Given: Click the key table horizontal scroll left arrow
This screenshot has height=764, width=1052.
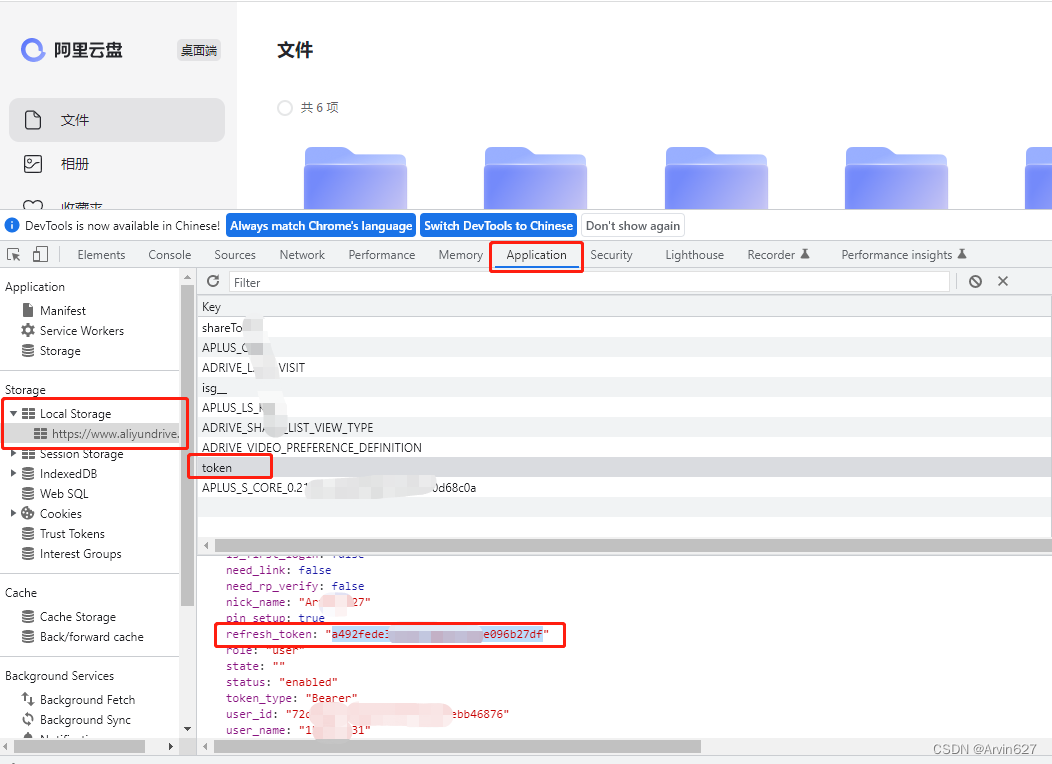Looking at the screenshot, I should coord(206,545).
